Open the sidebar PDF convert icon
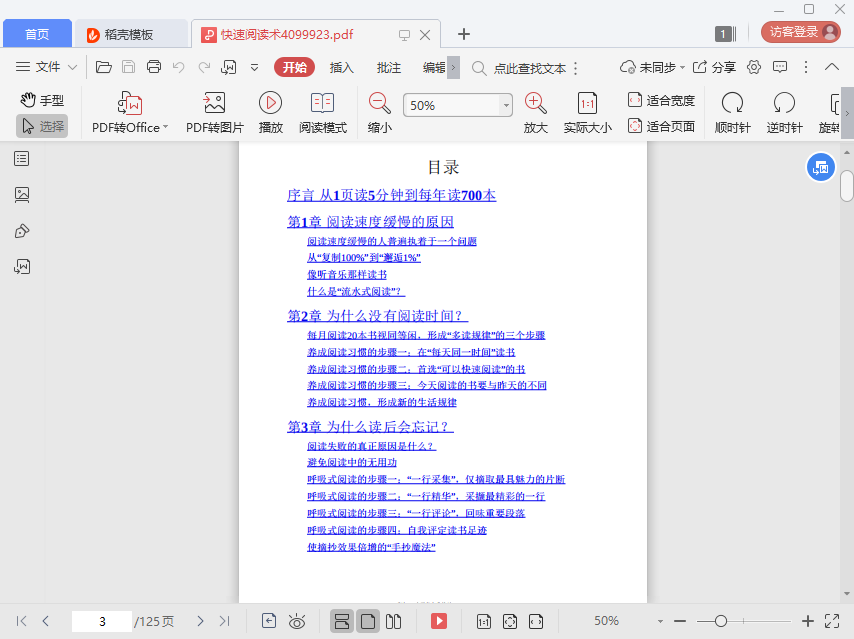Viewport: 854px width, 639px height. pyautogui.click(x=22, y=266)
